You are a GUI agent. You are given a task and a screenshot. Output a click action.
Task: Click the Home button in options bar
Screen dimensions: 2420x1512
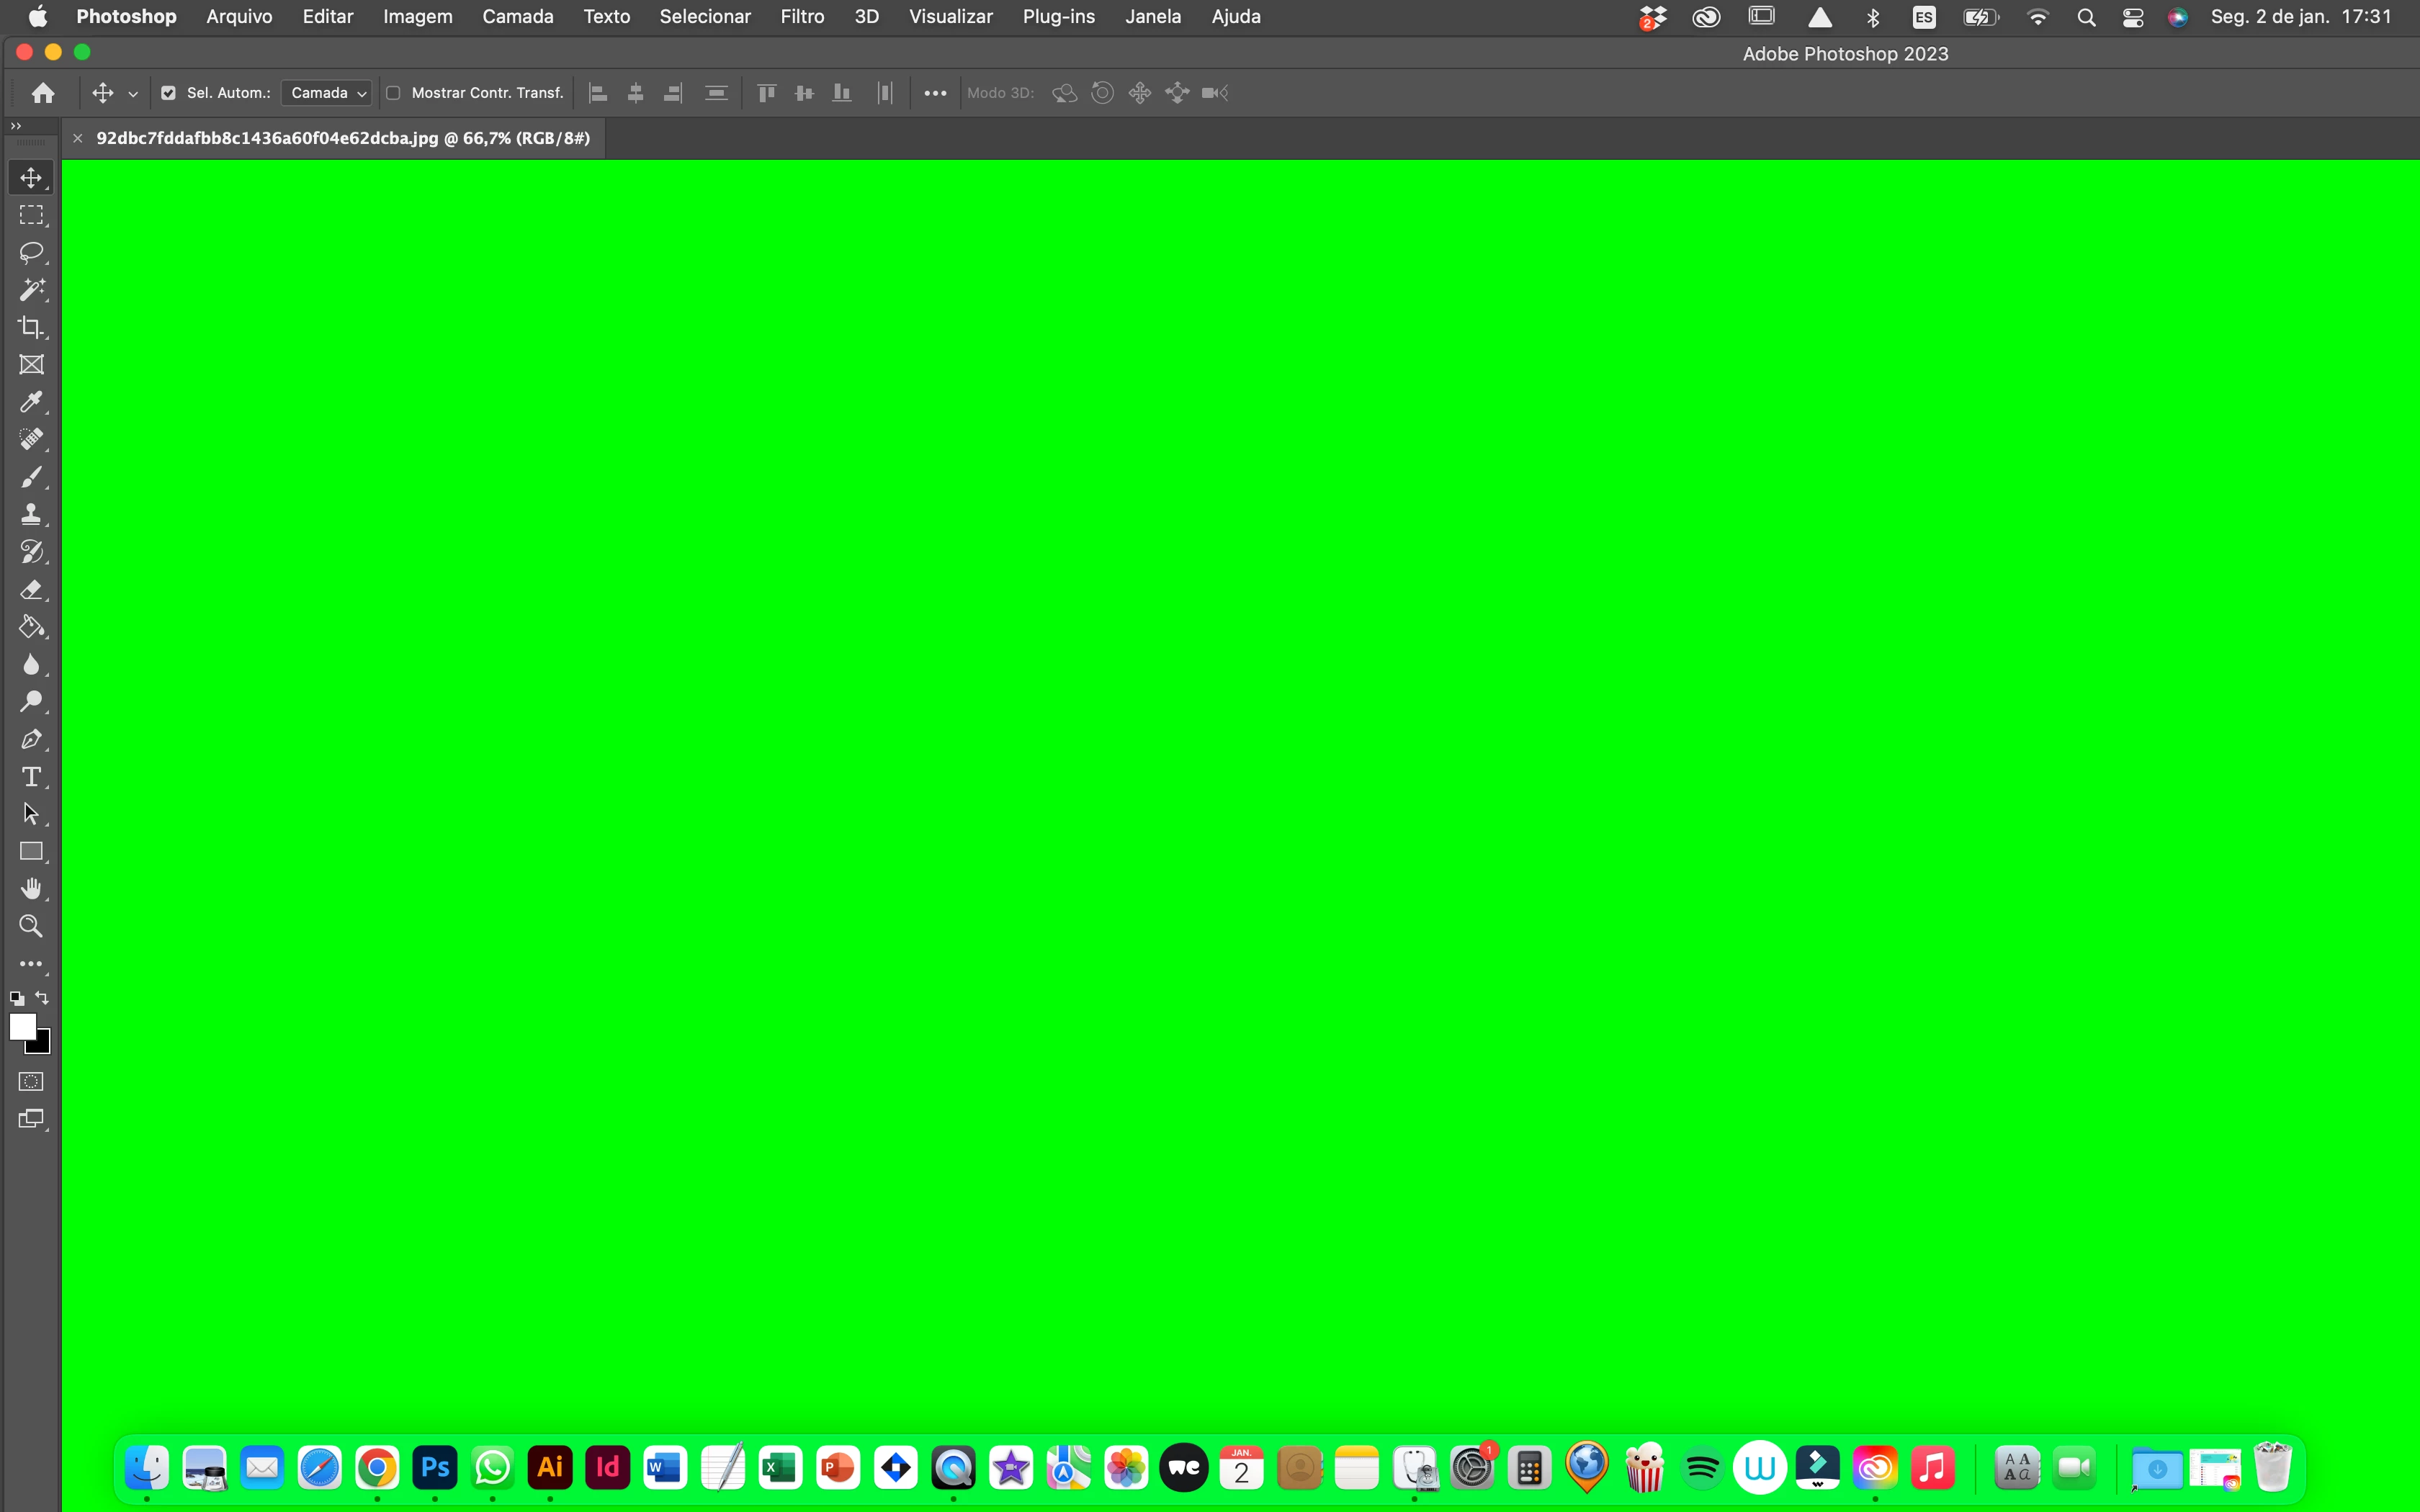click(43, 93)
